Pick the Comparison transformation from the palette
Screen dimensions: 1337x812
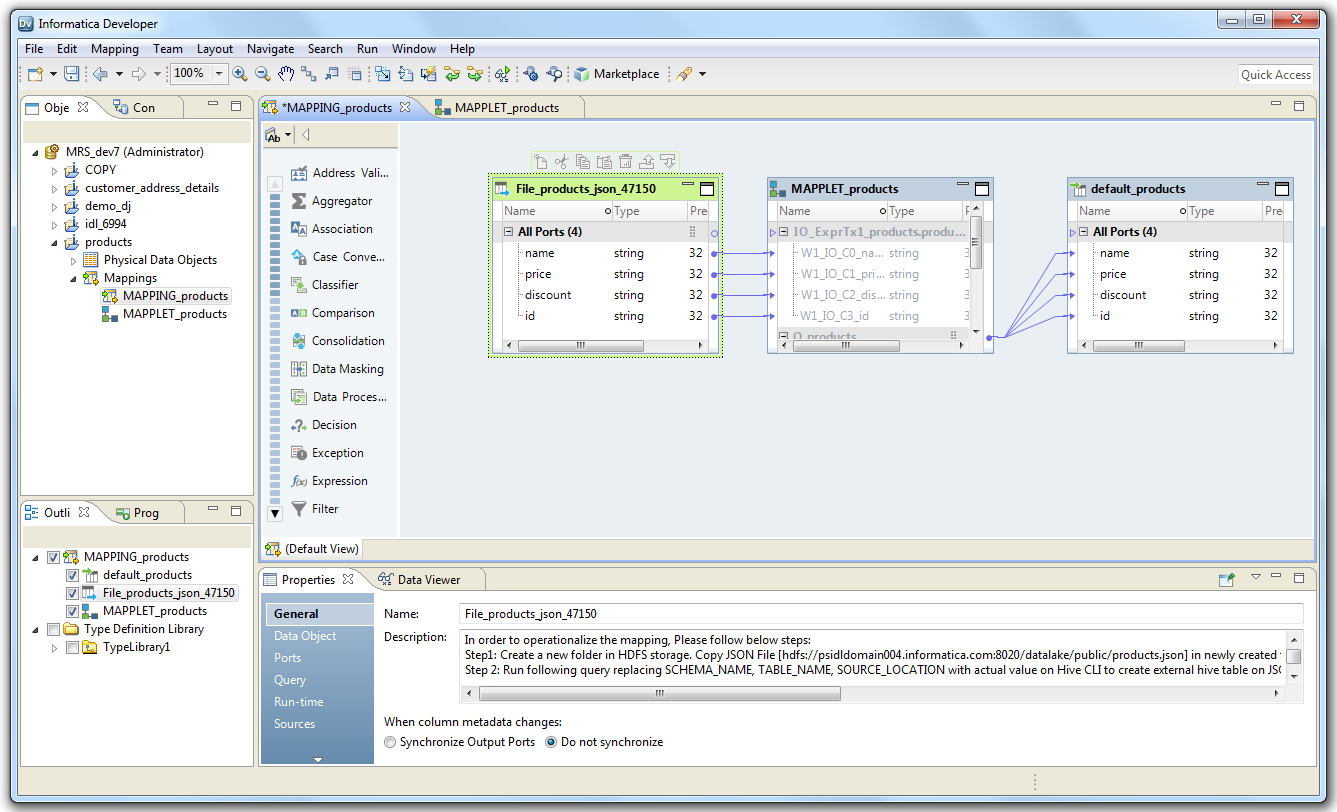pyautogui.click(x=332, y=313)
